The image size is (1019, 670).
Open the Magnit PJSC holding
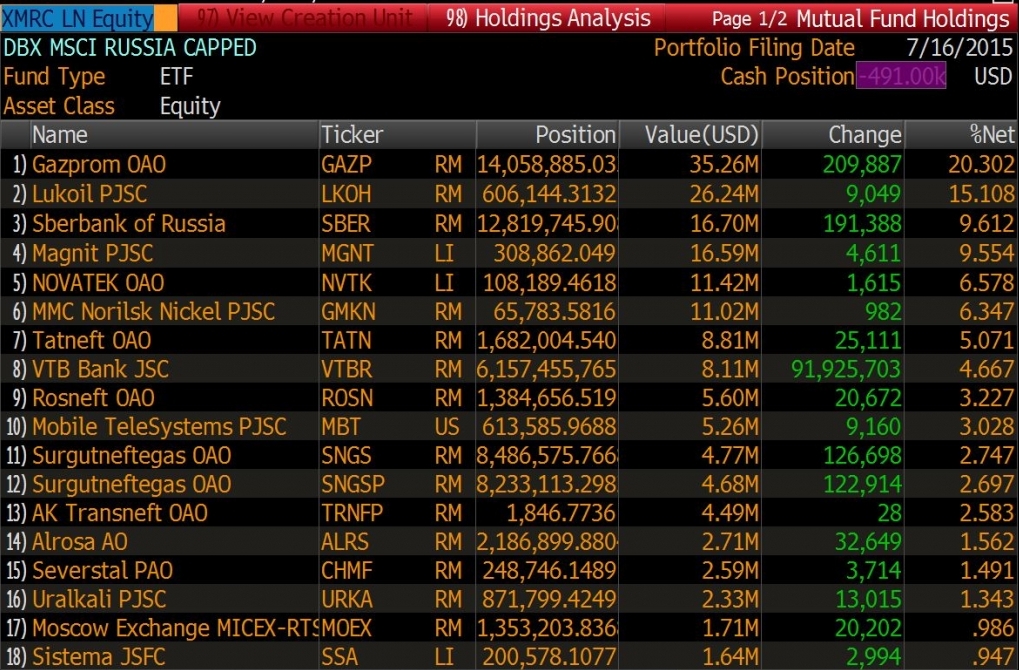click(x=93, y=253)
